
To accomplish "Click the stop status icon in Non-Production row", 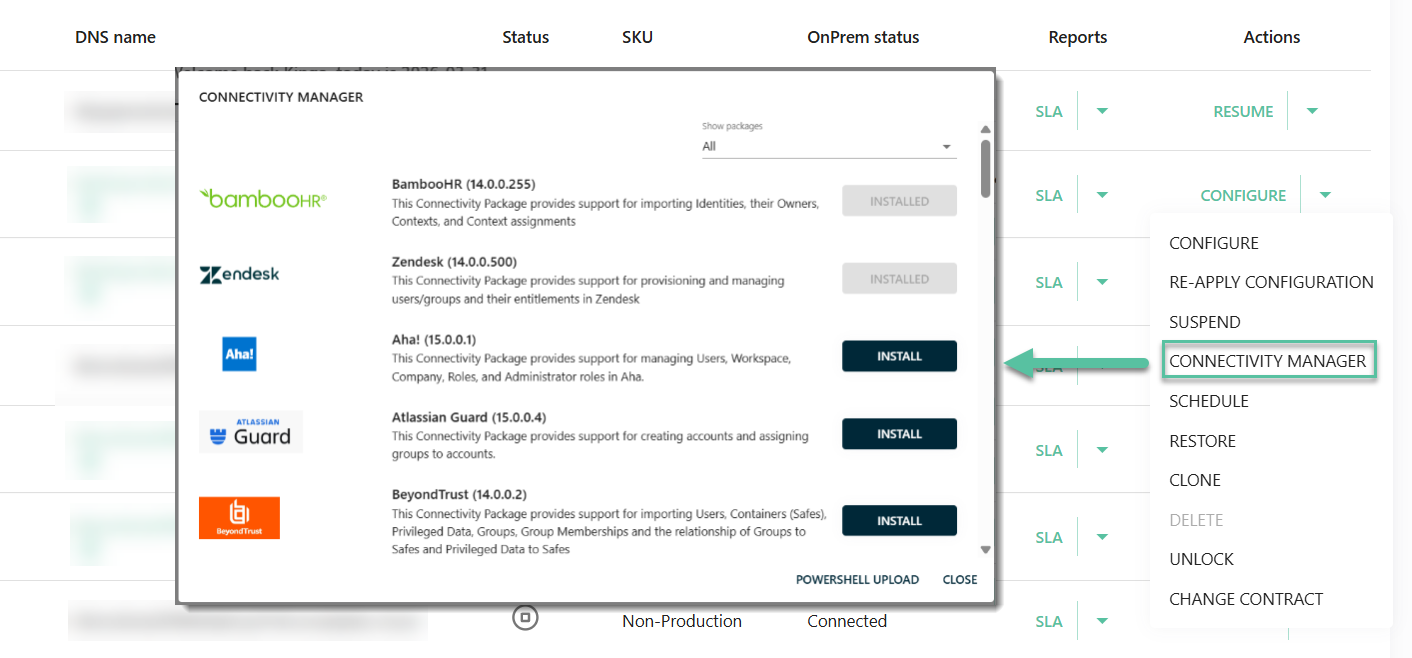I will coord(525,618).
